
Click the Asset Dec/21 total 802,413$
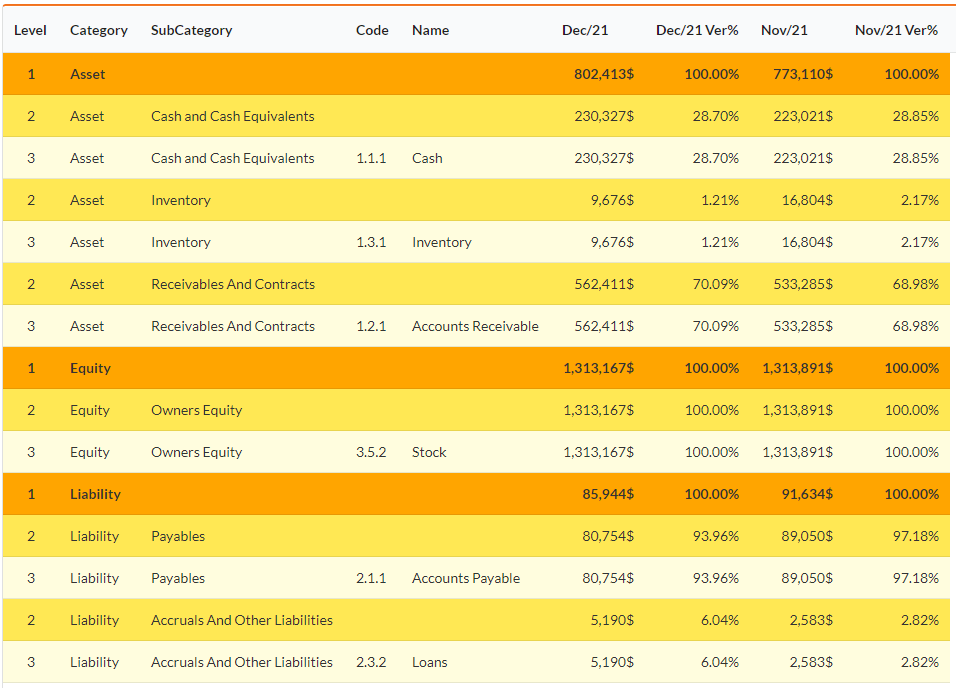coord(604,74)
